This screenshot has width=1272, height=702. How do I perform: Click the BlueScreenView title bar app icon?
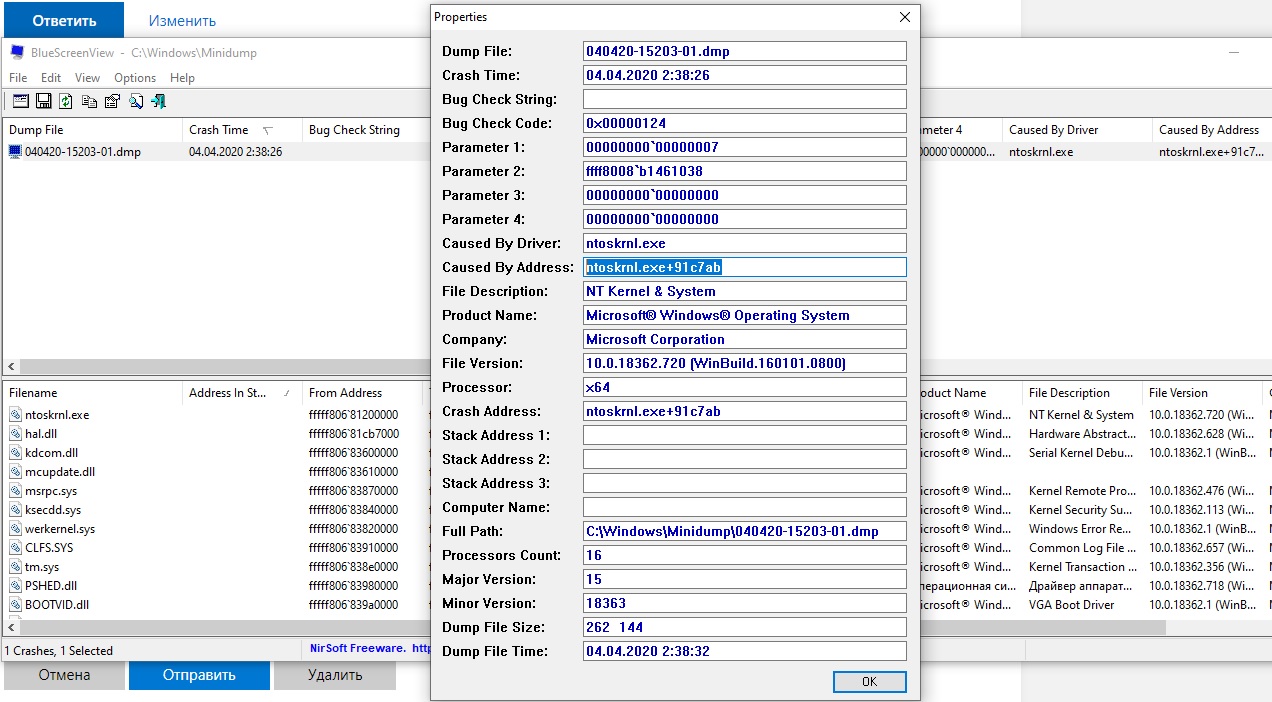click(15, 51)
